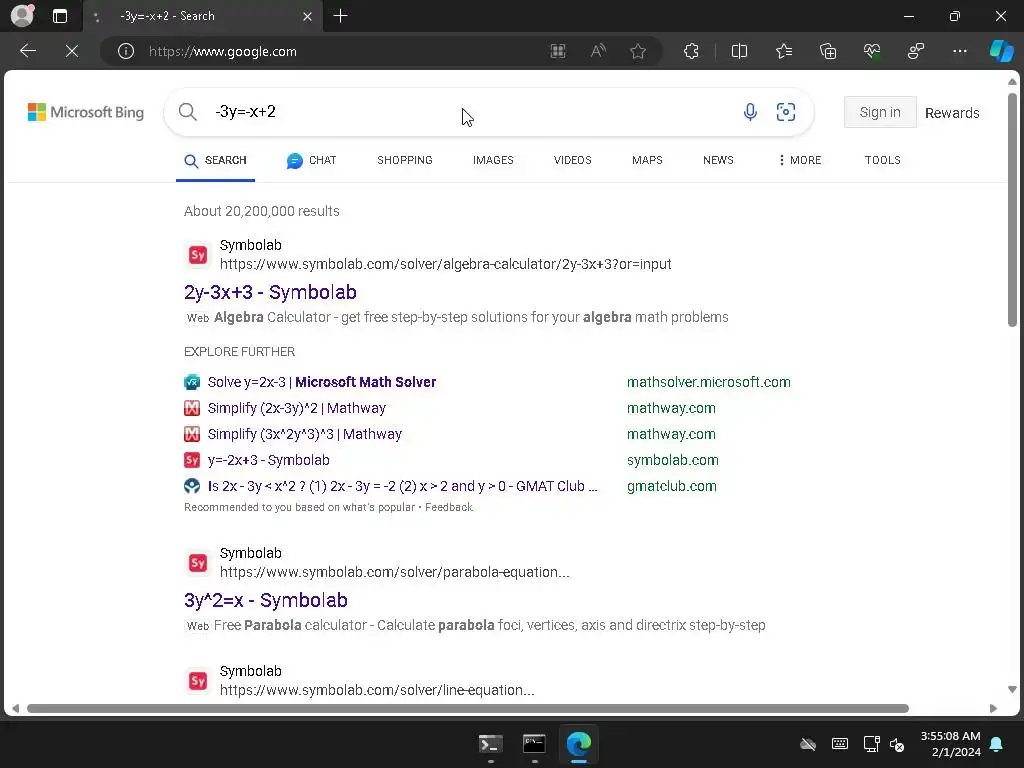Open visual search camera icon
Screen dimensions: 1024x768
pyautogui.click(x=786, y=112)
